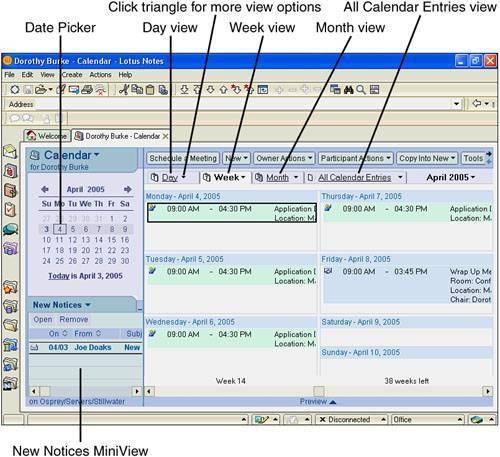Click the Properties circle icon in toolbar
Viewport: 500px width, 457px height.
15,89
